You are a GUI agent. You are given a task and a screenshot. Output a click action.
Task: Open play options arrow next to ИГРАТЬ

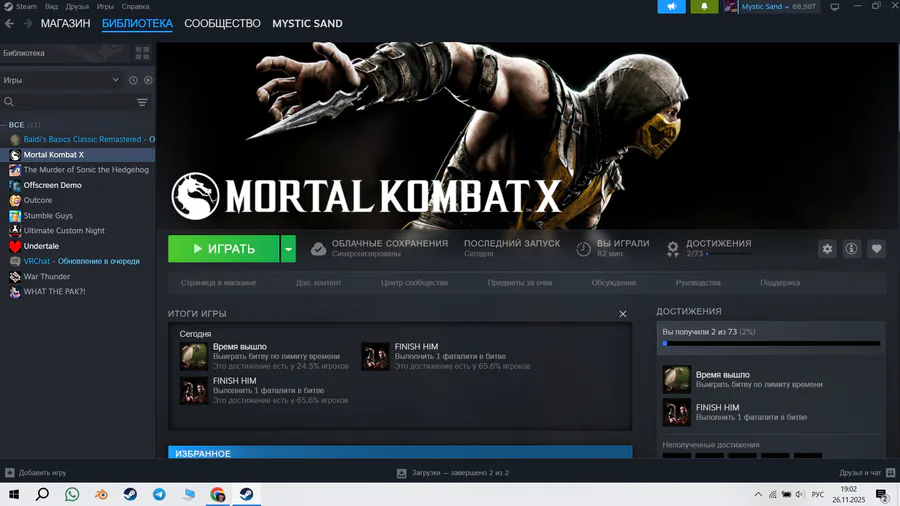pos(288,249)
